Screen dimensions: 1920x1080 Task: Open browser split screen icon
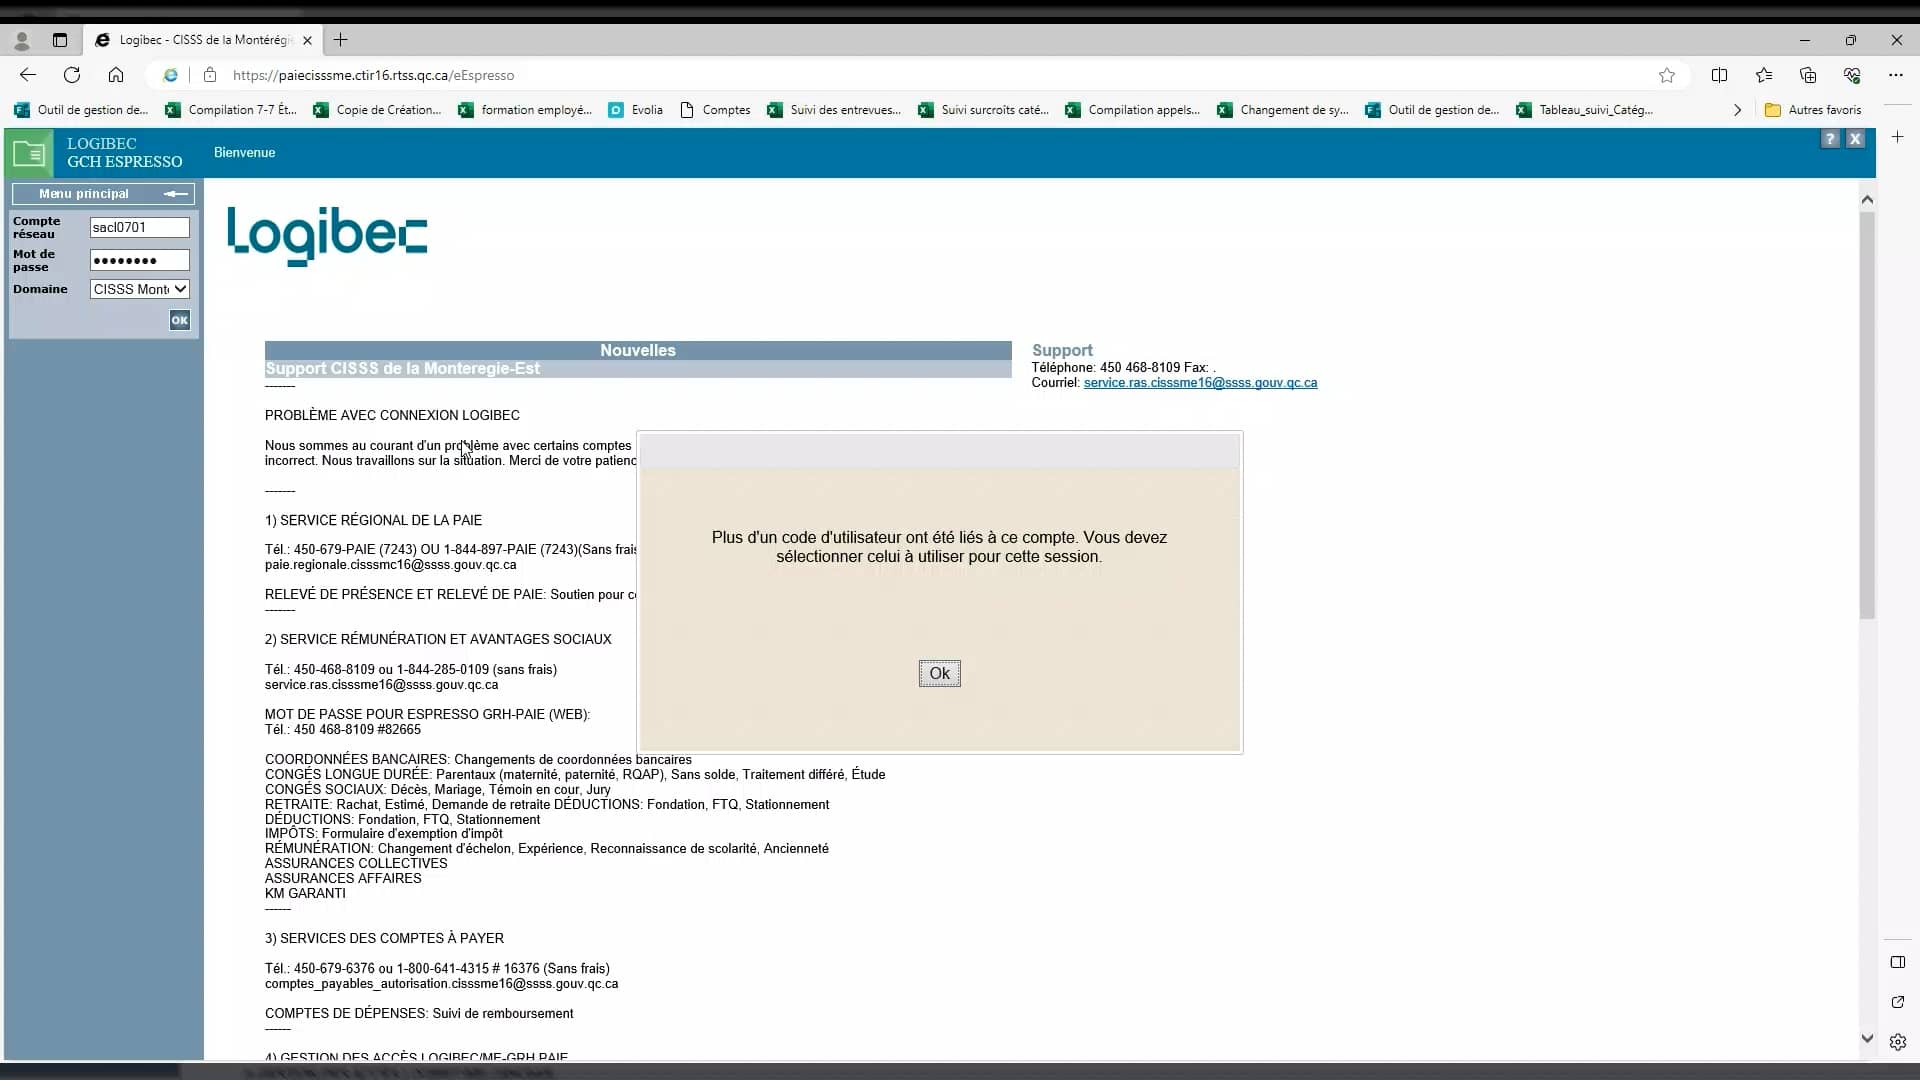(x=1719, y=75)
